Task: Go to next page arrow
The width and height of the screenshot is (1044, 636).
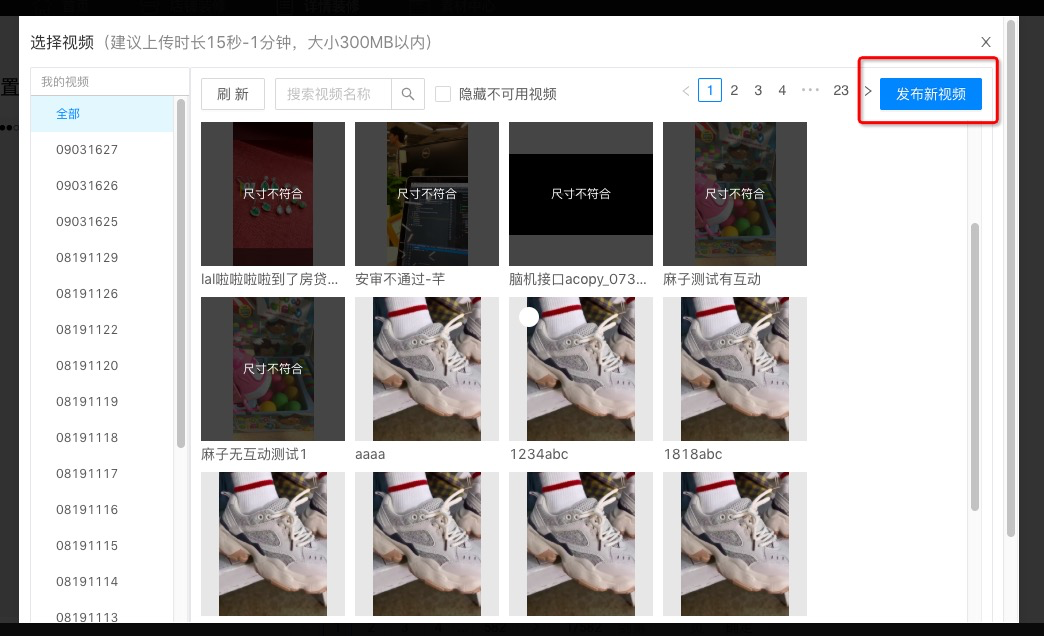Action: click(x=868, y=91)
